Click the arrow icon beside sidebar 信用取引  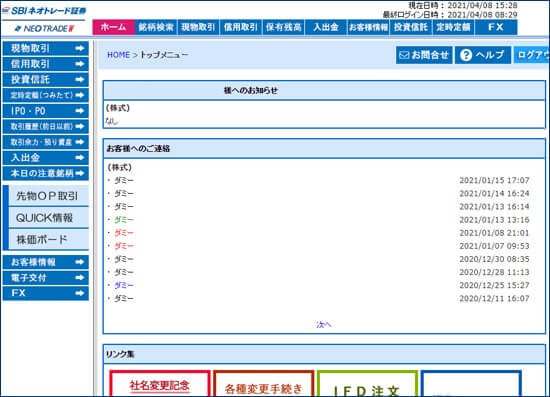point(80,64)
